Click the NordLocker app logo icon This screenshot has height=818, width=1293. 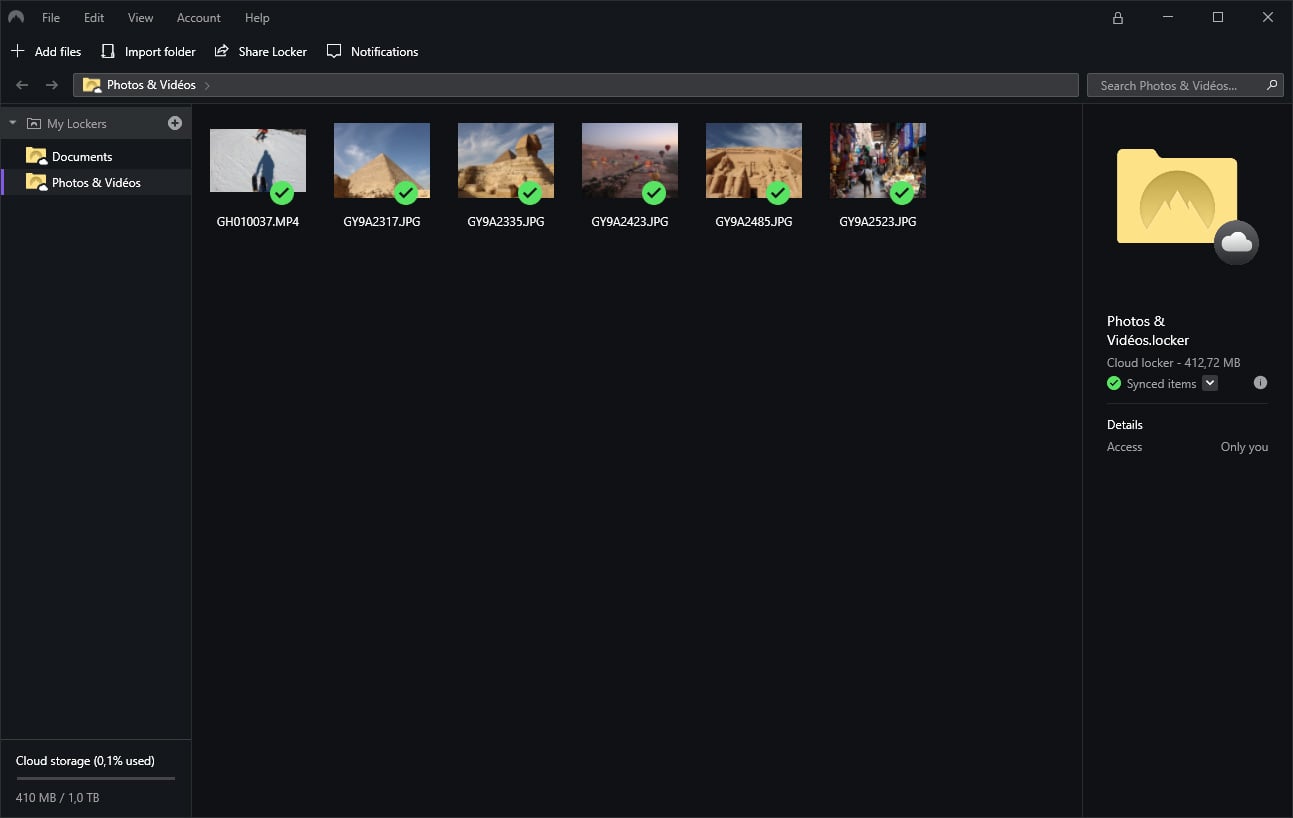tap(16, 17)
